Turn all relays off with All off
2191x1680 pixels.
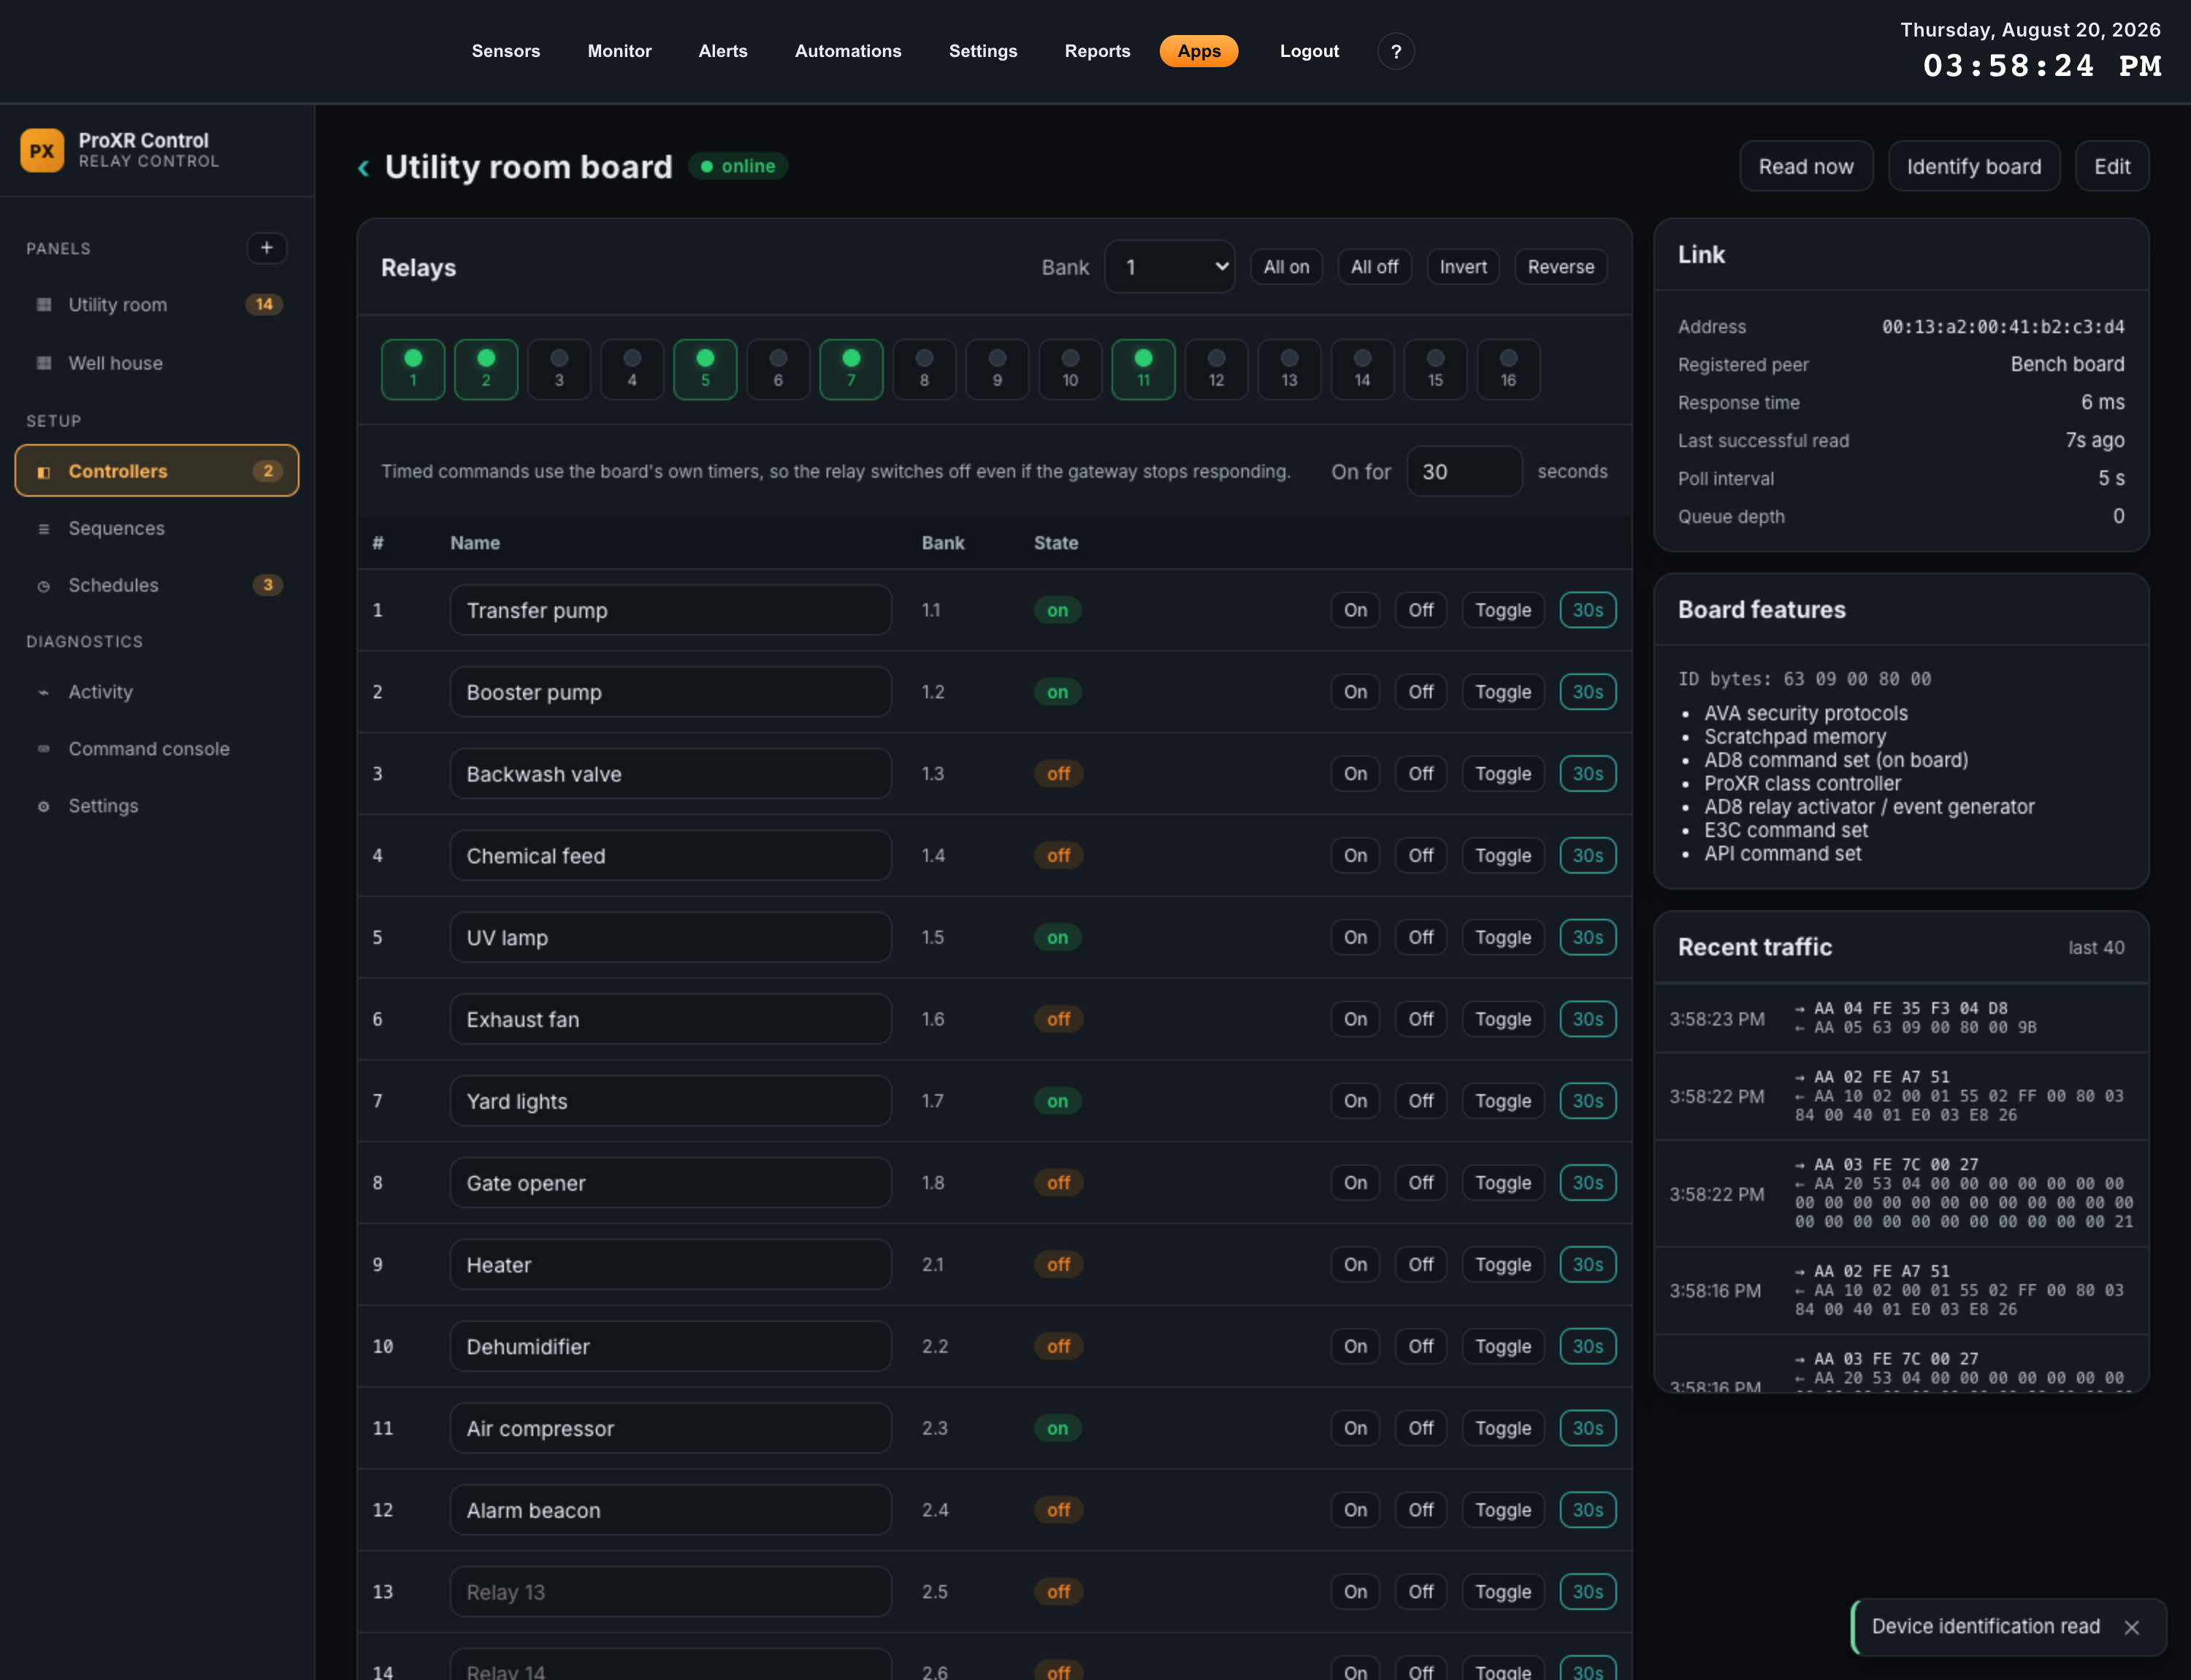(x=1374, y=267)
